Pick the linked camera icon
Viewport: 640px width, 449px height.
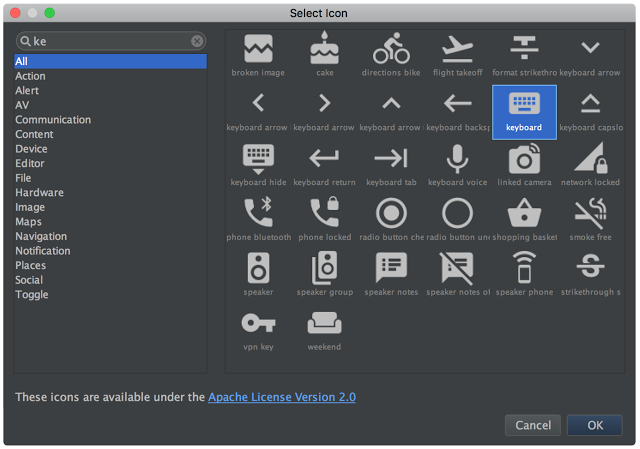point(524,158)
